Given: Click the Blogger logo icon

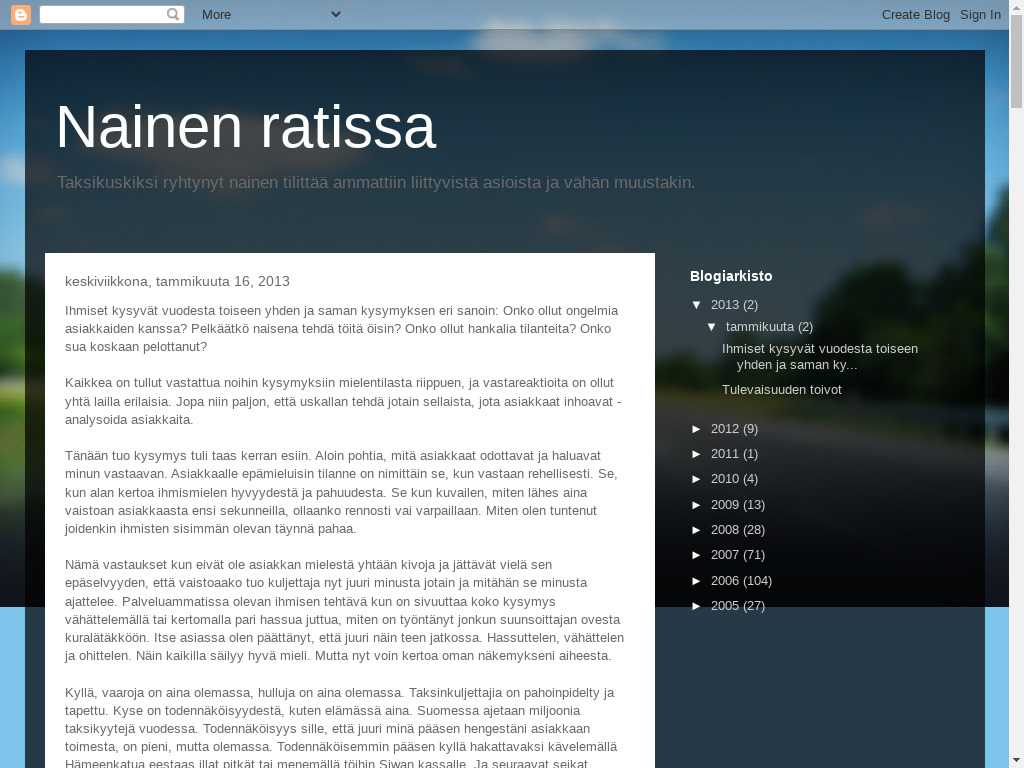Looking at the screenshot, I should (x=20, y=14).
